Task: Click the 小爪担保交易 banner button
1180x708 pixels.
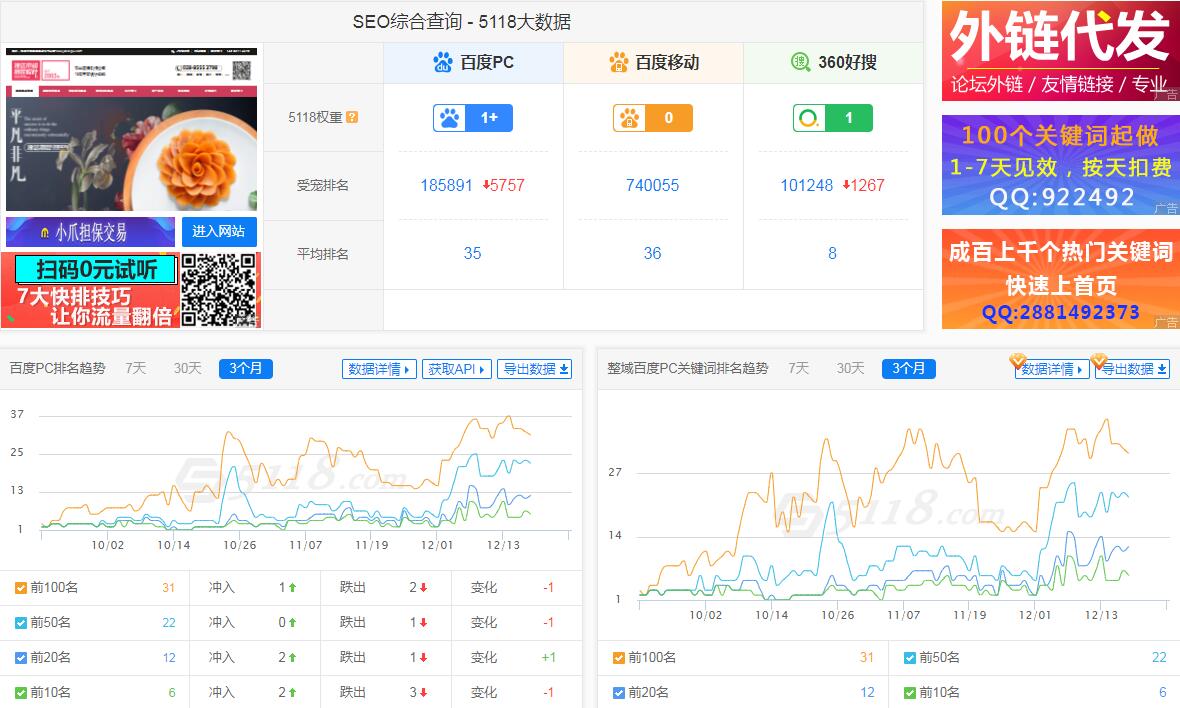Action: [90, 232]
